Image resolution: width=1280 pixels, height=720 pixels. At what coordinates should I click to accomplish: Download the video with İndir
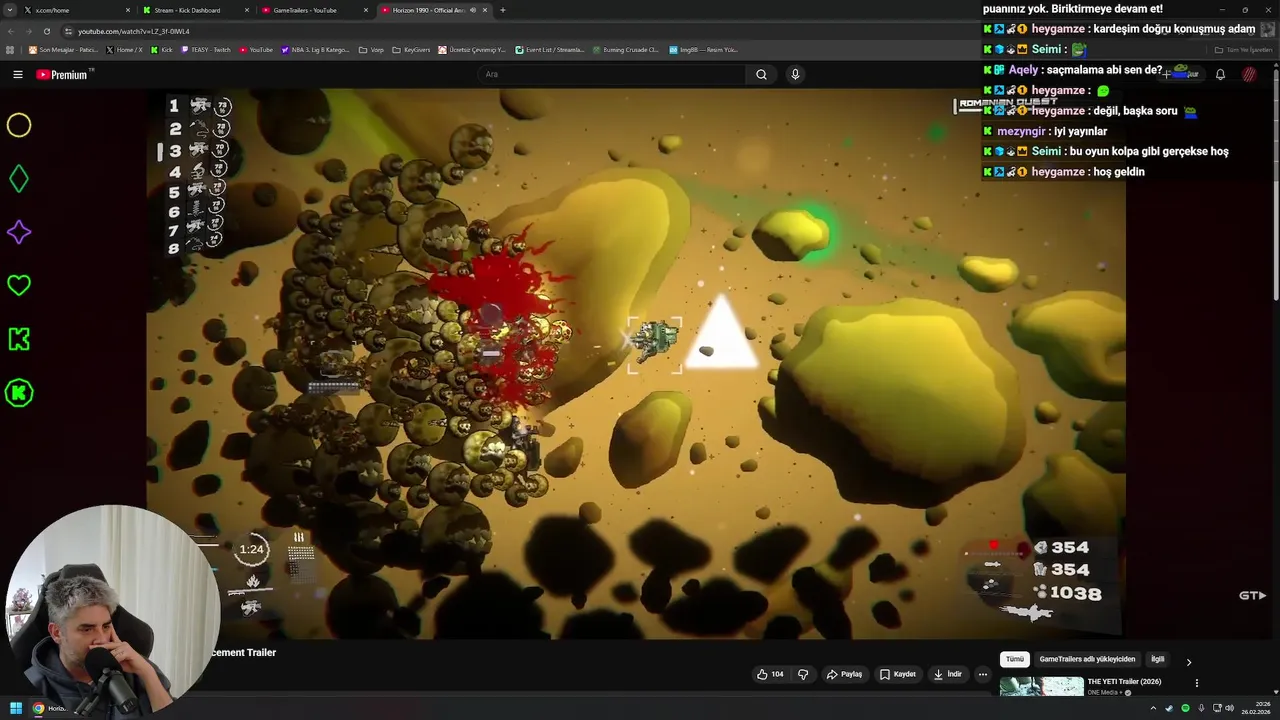click(947, 674)
